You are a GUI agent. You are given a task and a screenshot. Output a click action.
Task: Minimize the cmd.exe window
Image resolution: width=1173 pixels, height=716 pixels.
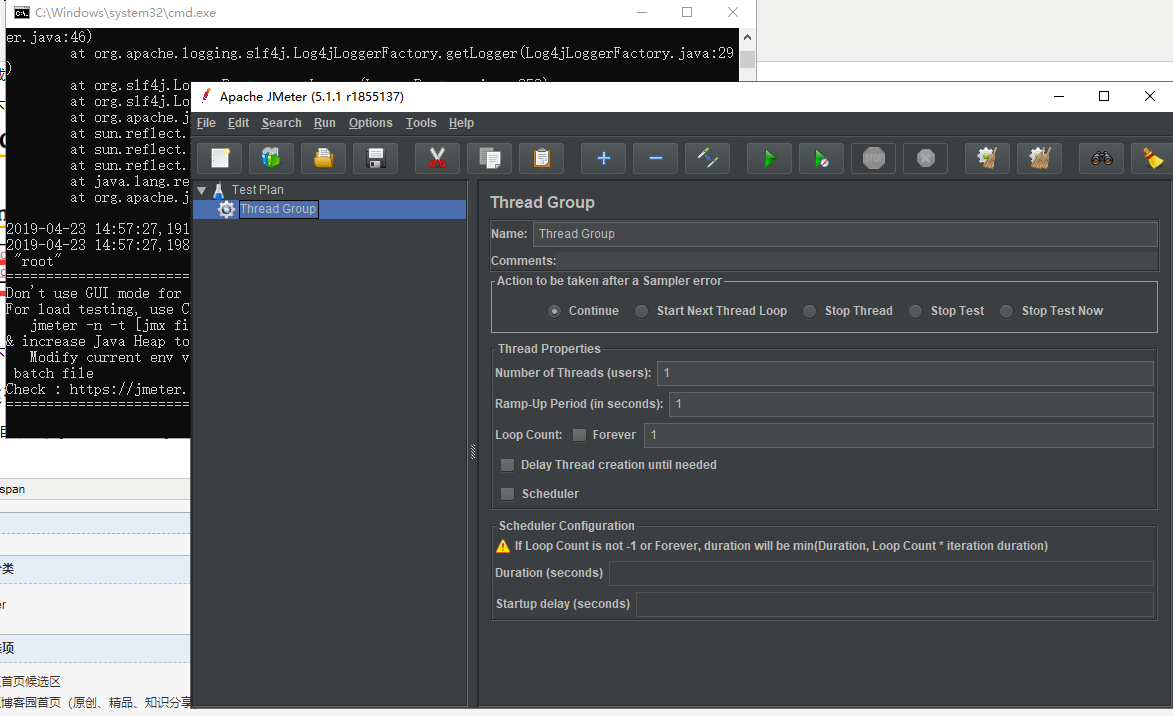click(x=642, y=12)
